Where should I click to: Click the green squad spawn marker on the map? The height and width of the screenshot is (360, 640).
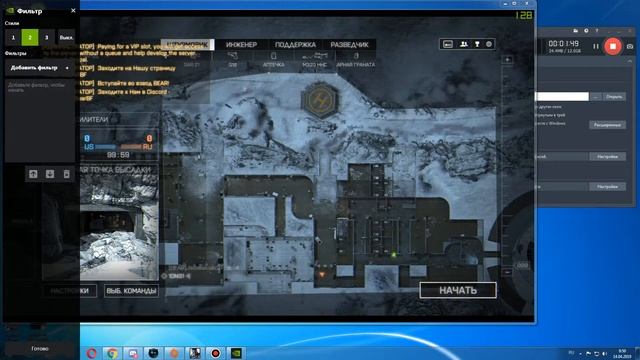pyautogui.click(x=394, y=255)
